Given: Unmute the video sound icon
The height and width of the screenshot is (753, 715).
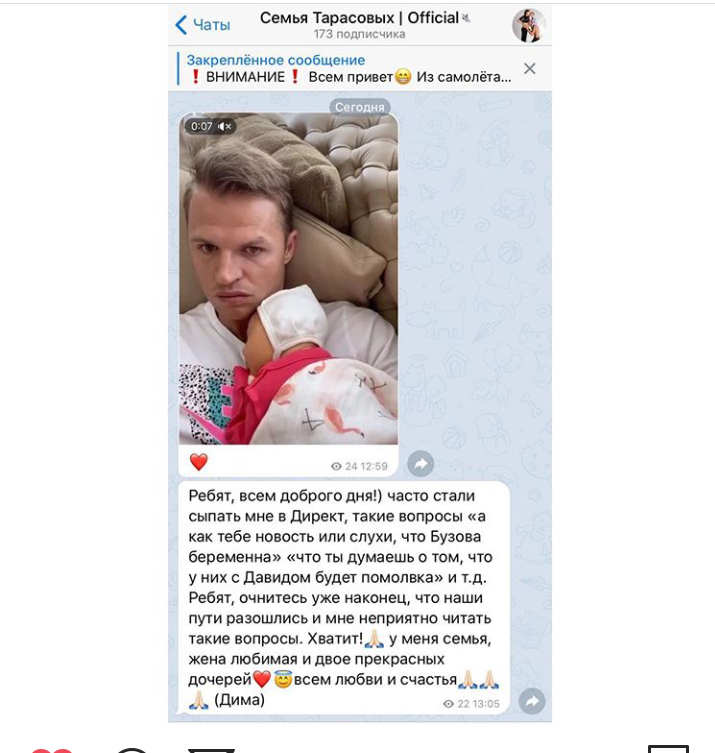Looking at the screenshot, I should (224, 126).
